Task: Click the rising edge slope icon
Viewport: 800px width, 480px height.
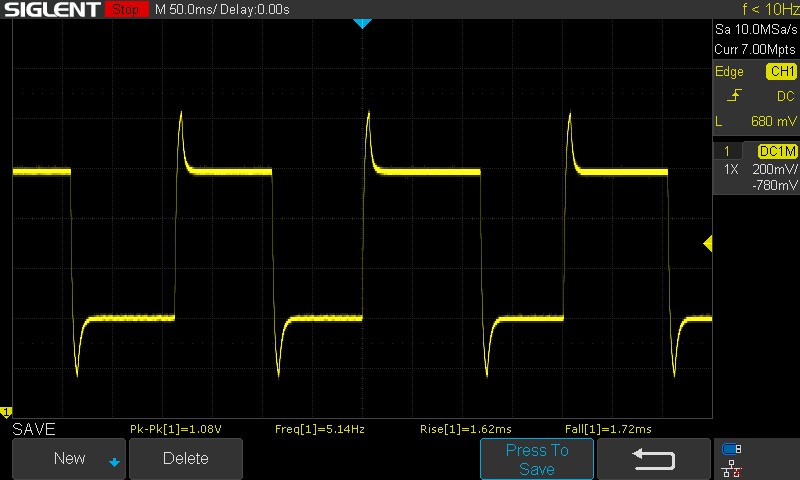Action: (734, 95)
